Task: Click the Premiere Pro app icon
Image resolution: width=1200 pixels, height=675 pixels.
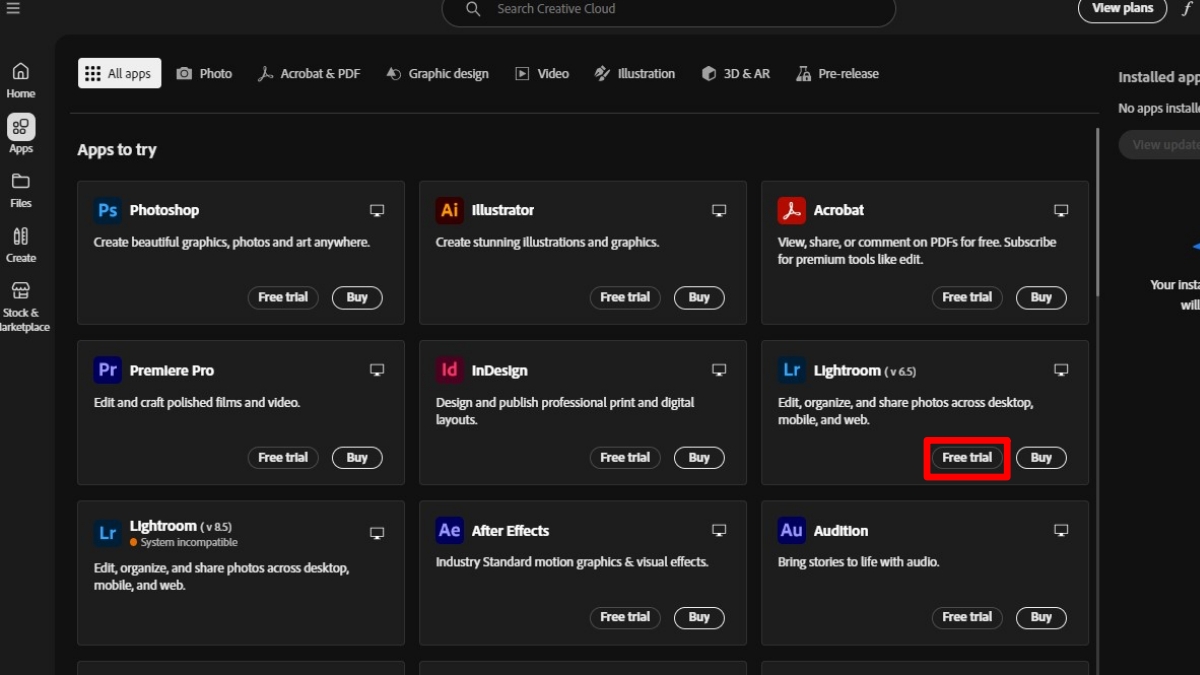Action: coord(107,370)
